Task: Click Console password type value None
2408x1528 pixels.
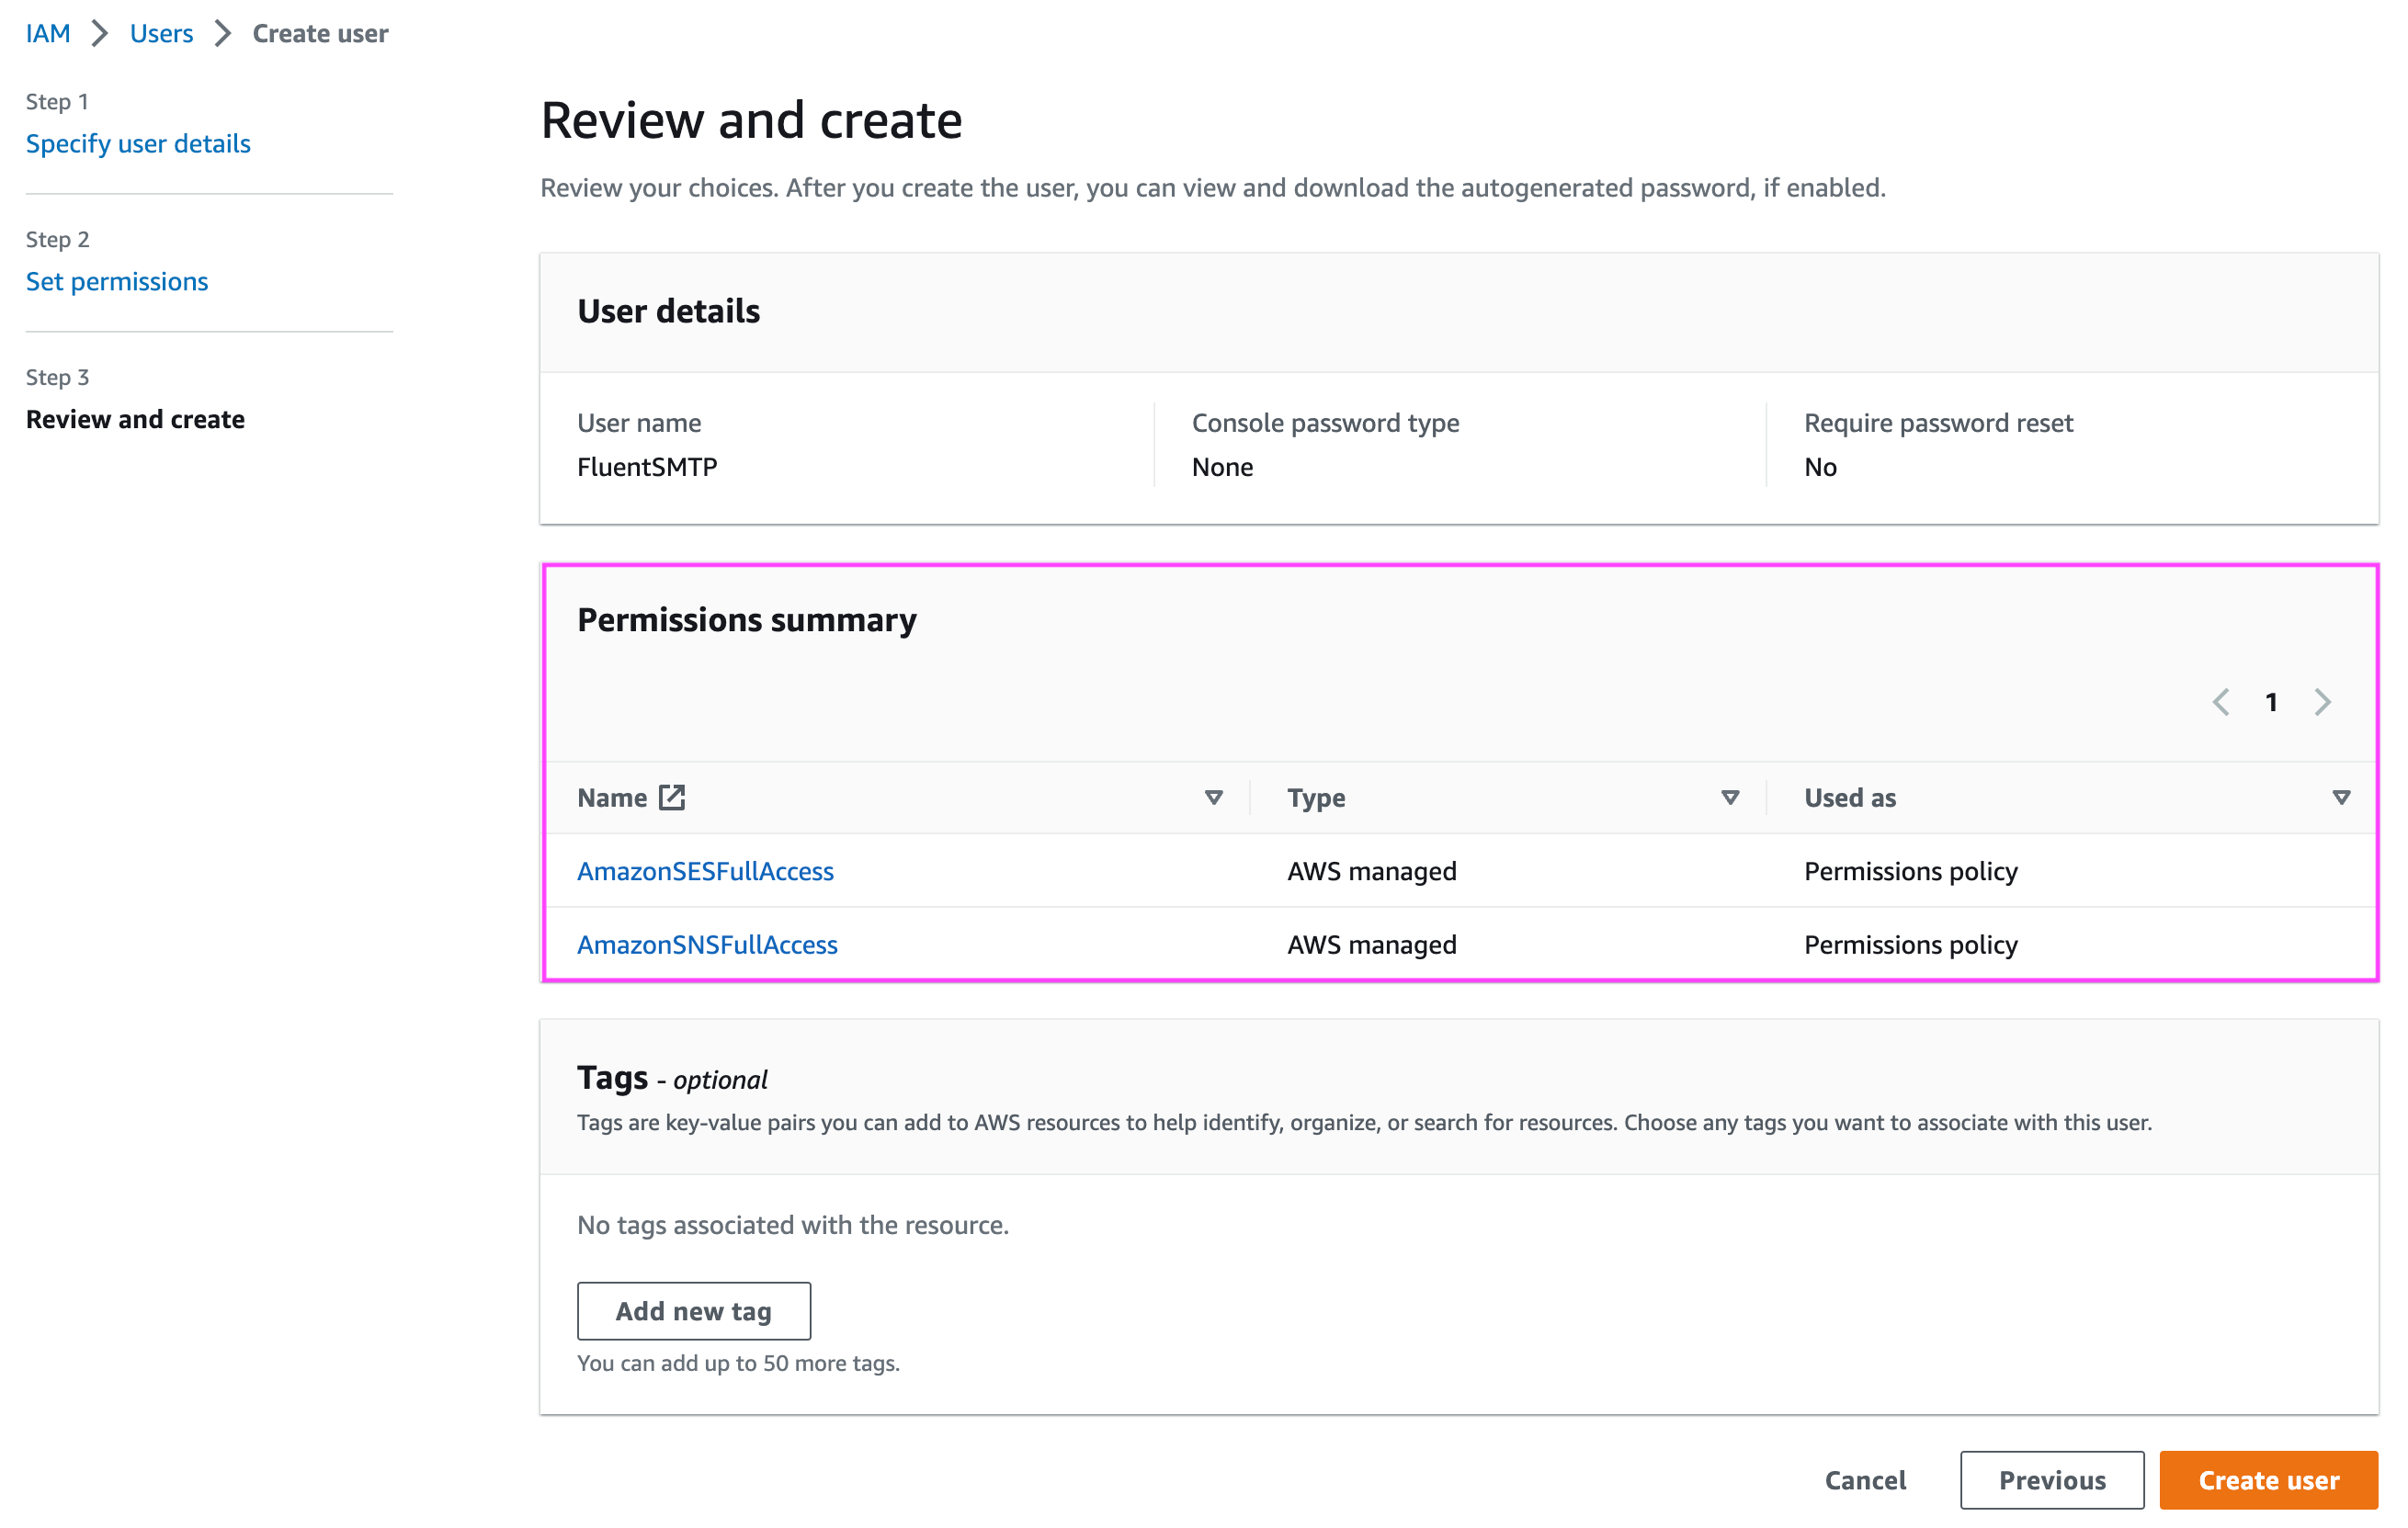Action: (1222, 467)
